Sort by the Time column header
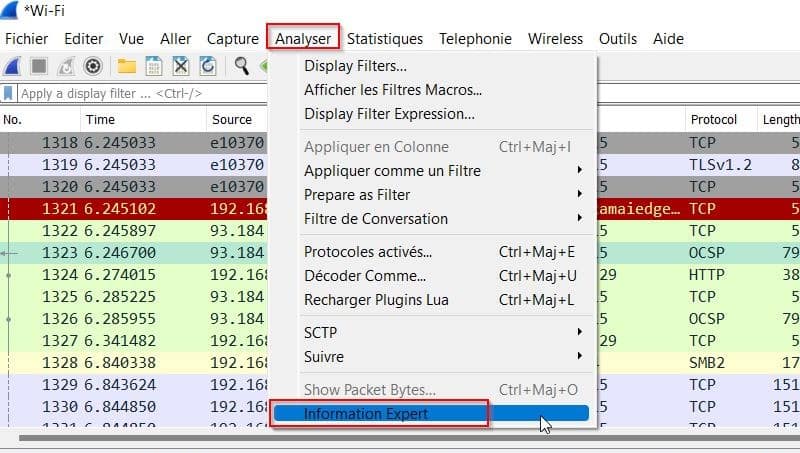 click(x=143, y=120)
